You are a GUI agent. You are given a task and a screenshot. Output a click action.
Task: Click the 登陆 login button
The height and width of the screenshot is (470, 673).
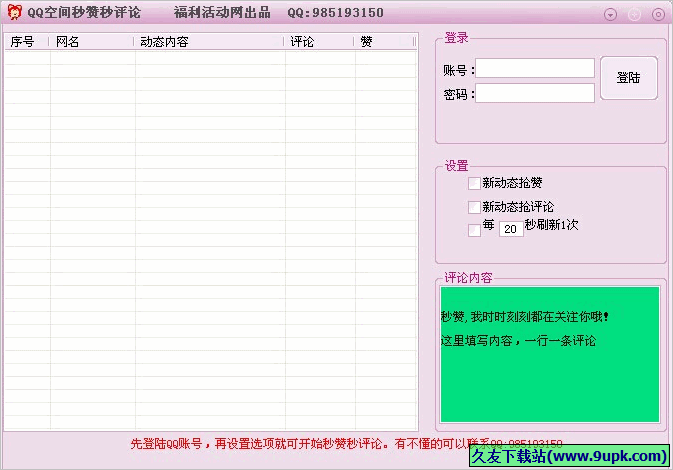pyautogui.click(x=629, y=78)
